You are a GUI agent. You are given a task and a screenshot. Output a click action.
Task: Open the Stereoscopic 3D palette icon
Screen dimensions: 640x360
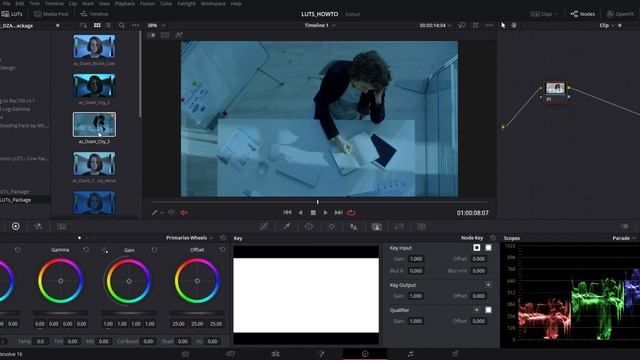(421, 227)
